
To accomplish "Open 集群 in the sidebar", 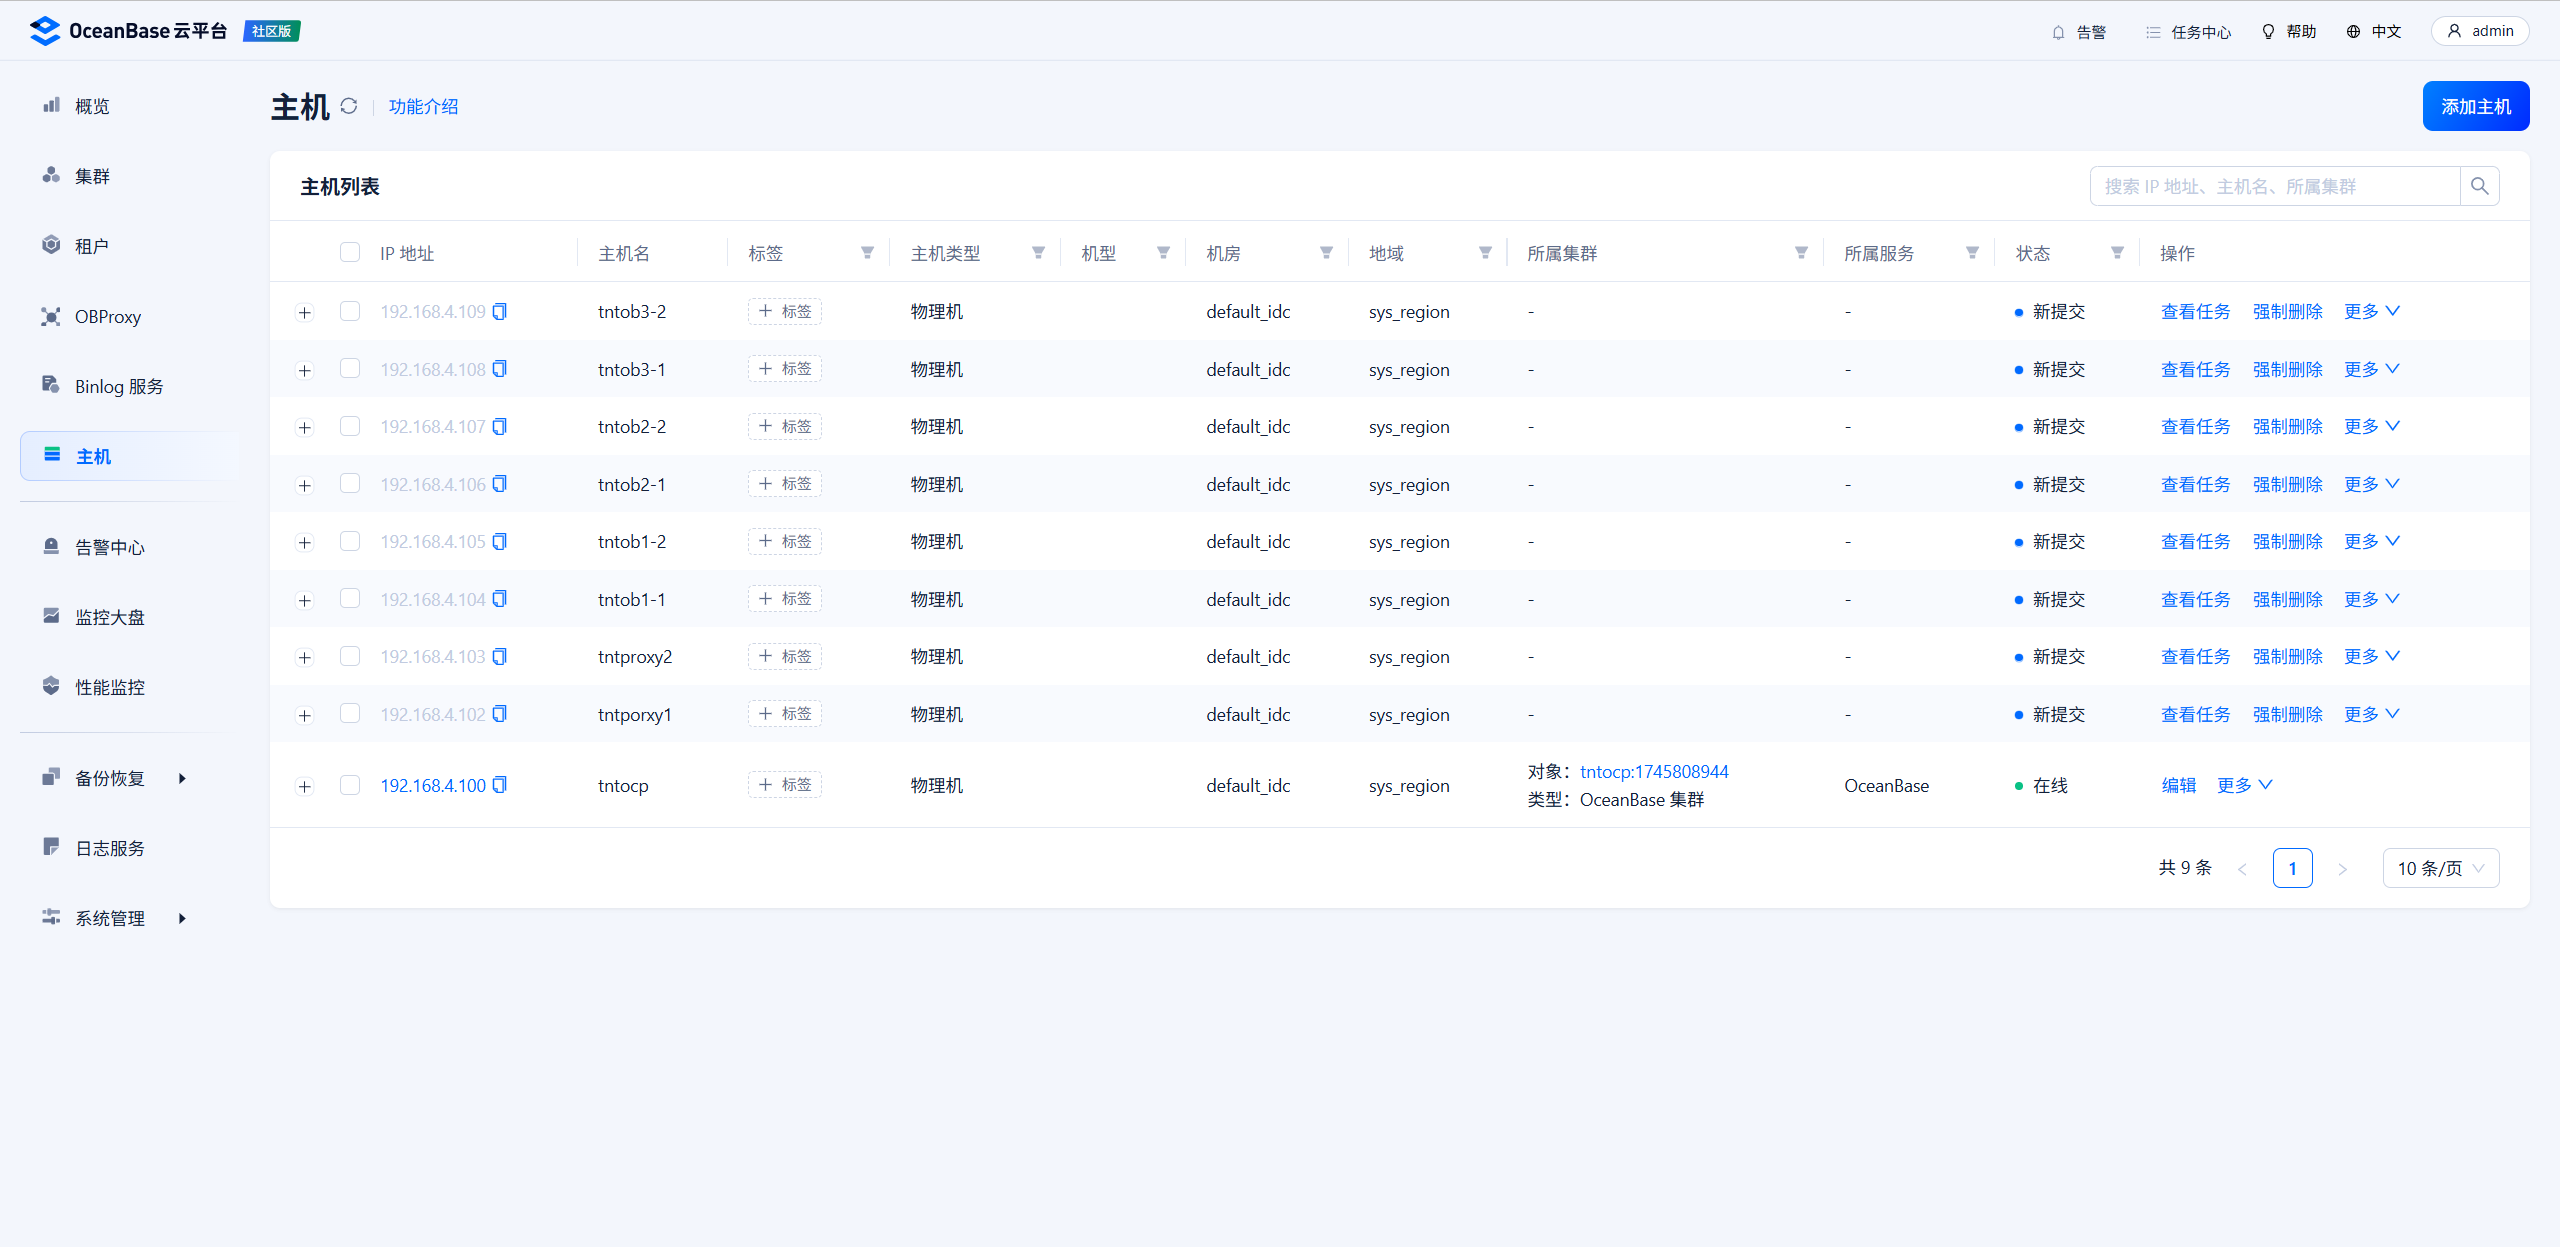I will pyautogui.click(x=92, y=176).
